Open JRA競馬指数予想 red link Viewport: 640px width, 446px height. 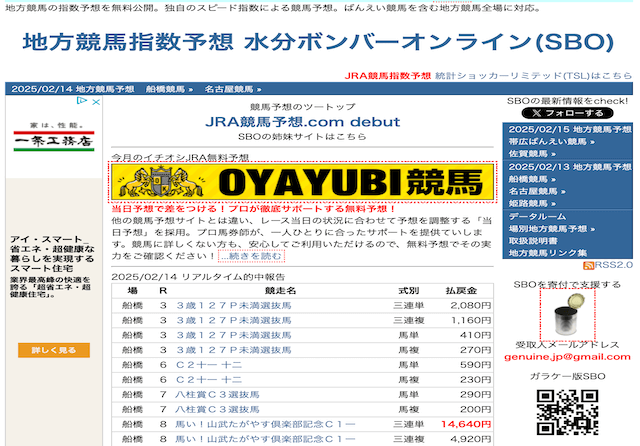388,76
